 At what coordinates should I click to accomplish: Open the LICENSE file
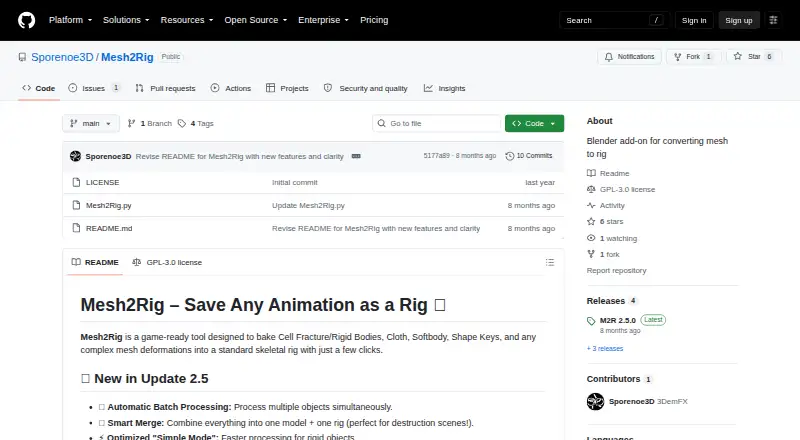point(103,182)
